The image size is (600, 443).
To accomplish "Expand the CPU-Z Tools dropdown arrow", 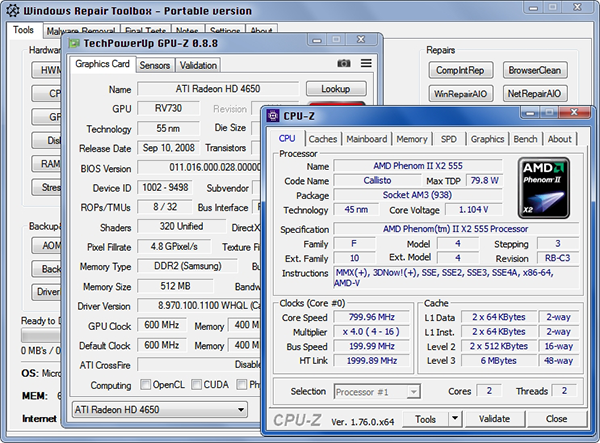I will click(455, 419).
